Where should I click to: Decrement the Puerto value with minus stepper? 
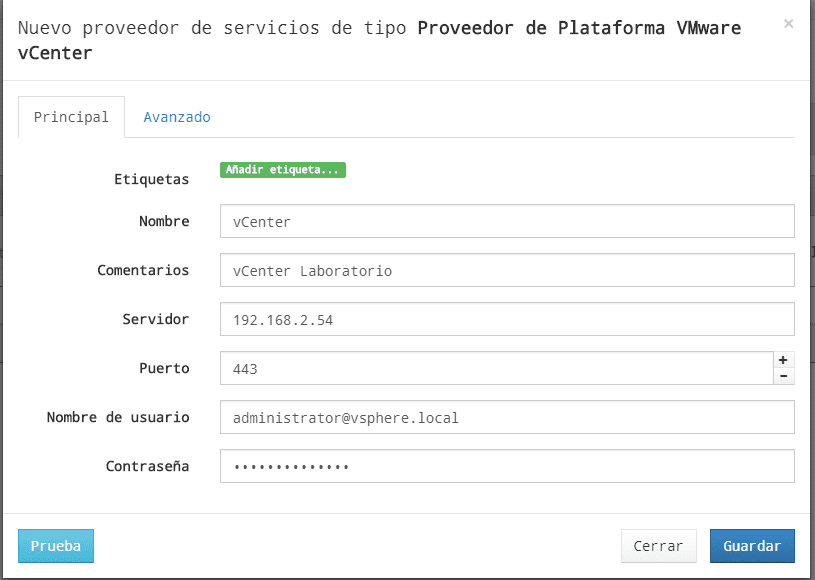(x=783, y=375)
